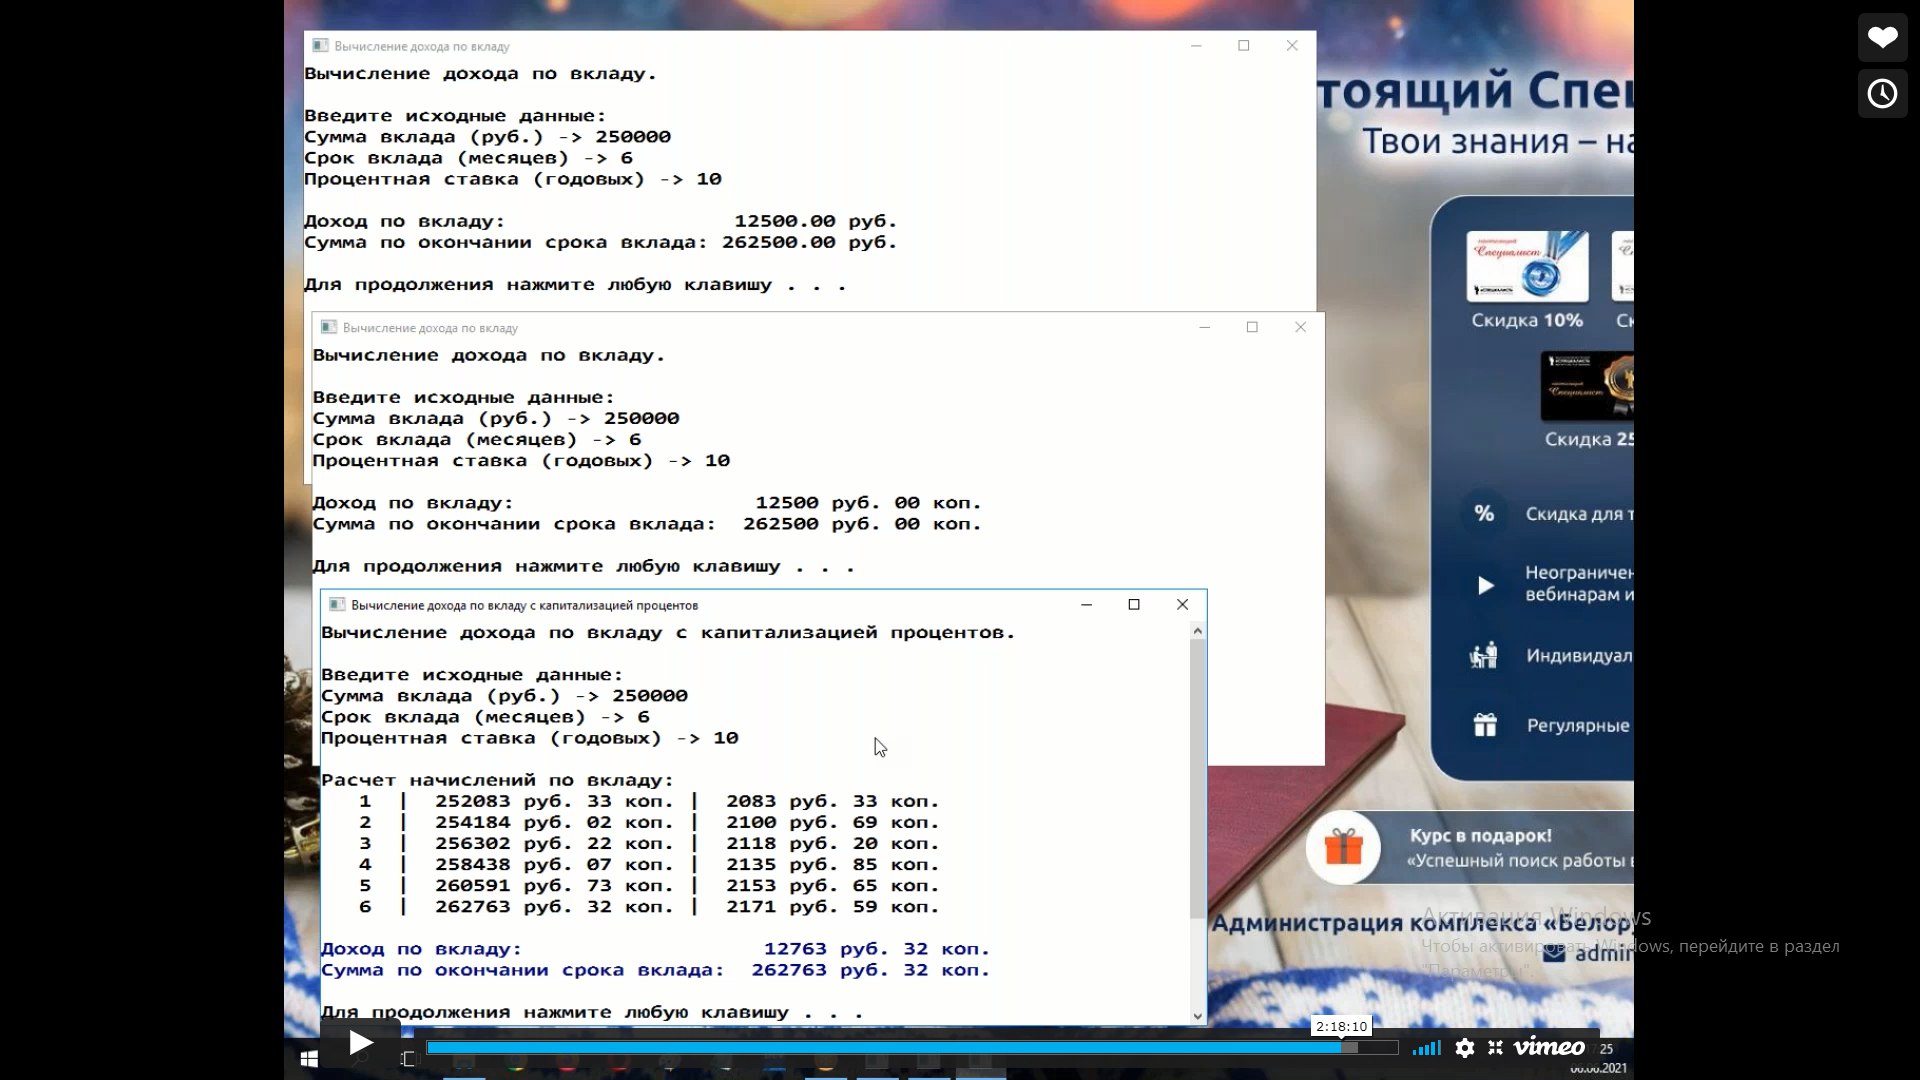
Task: Click the gift icon in course banner
Action: click(1343, 848)
